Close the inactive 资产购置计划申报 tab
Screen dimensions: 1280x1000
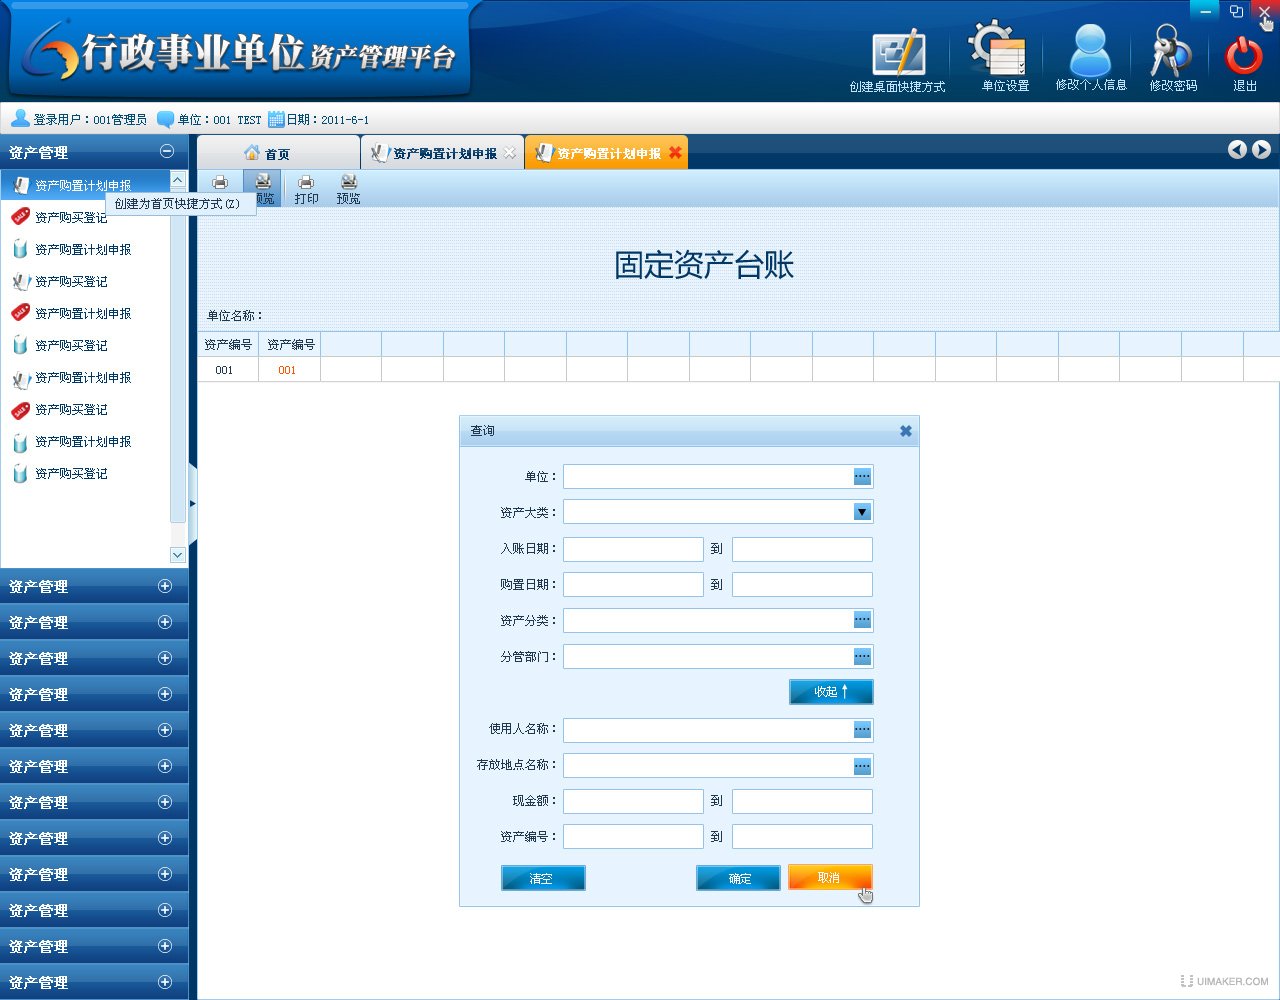click(x=510, y=153)
